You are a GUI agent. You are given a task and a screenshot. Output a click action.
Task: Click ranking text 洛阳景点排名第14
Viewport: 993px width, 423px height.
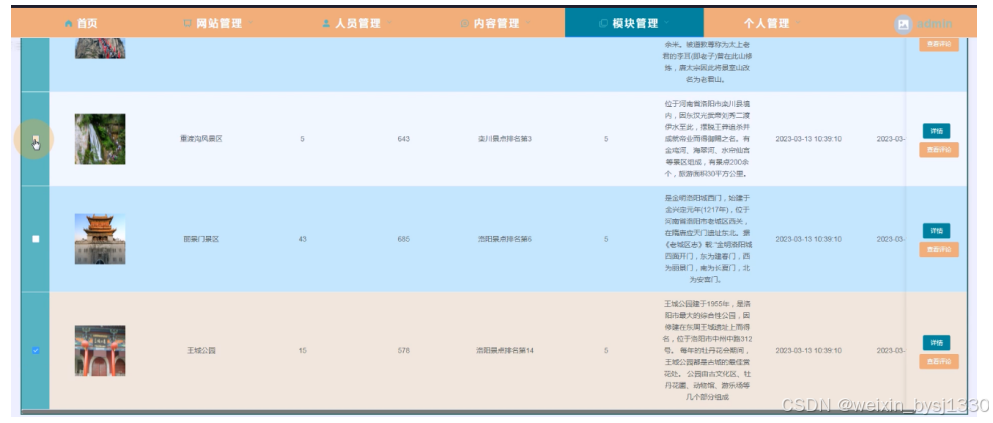pos(505,350)
